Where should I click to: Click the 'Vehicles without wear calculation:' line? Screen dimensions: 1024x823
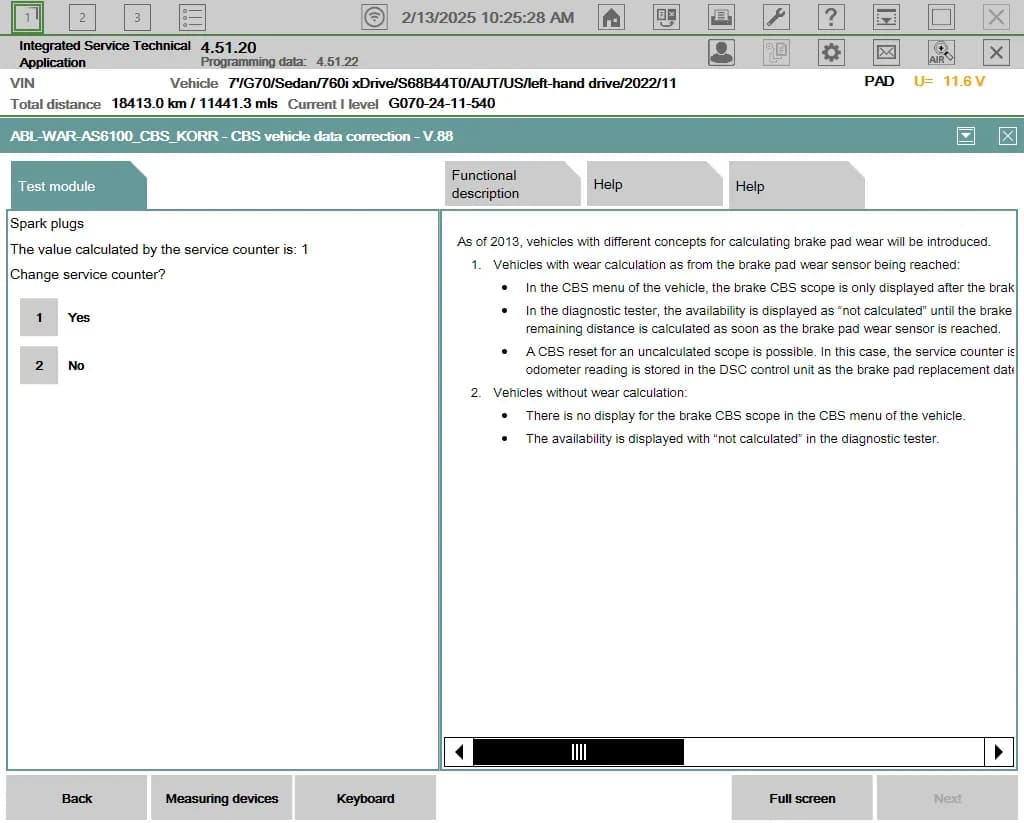[x=590, y=393]
